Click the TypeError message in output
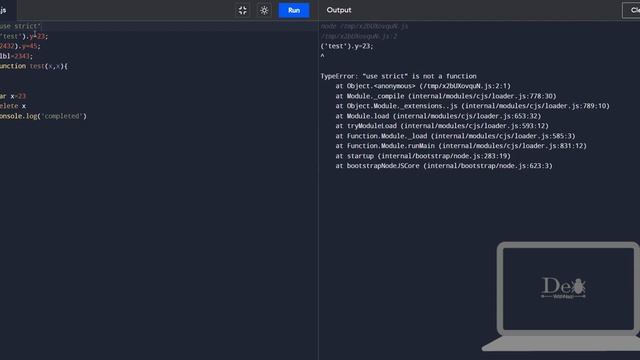Image resolution: width=640 pixels, height=360 pixels. point(398,76)
